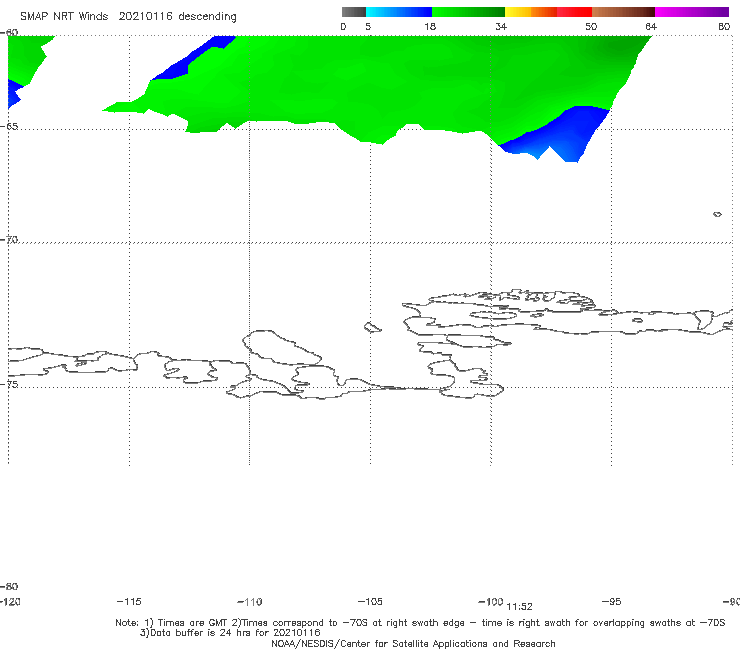Click the tiny island outline near -91 longitude
The width and height of the screenshot is (740, 650).
click(717, 214)
